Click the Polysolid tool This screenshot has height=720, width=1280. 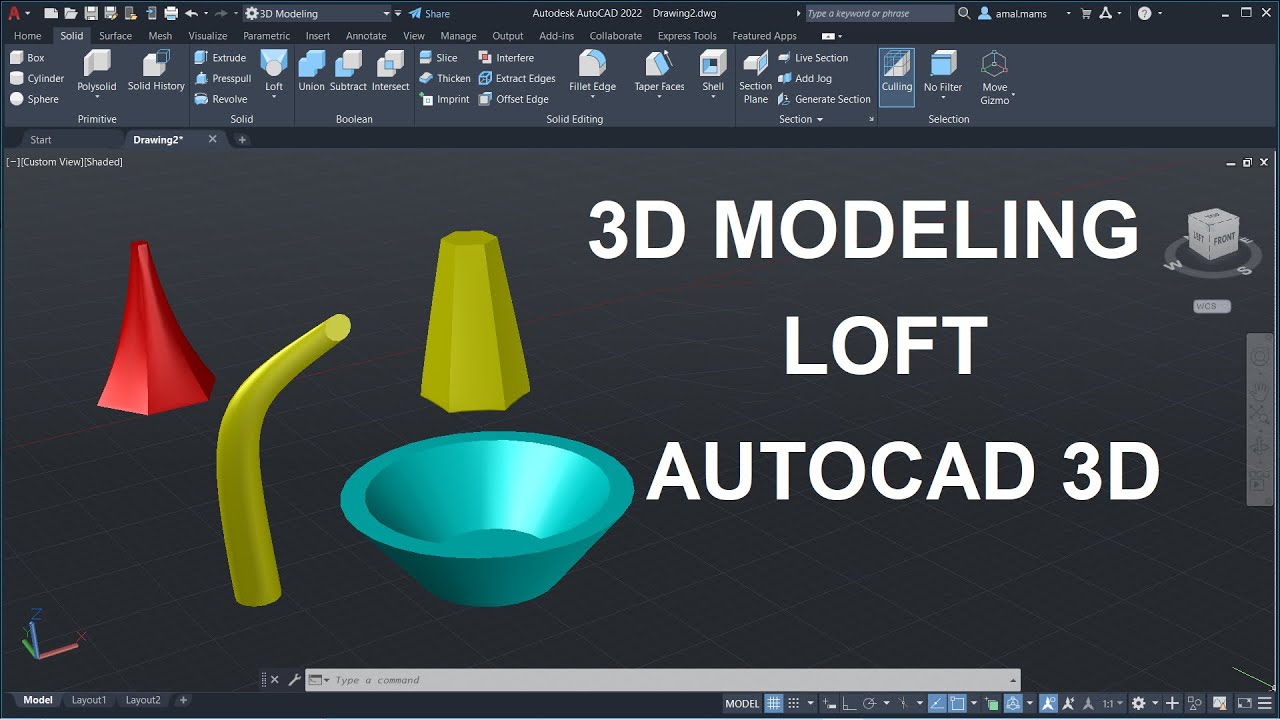click(x=97, y=72)
